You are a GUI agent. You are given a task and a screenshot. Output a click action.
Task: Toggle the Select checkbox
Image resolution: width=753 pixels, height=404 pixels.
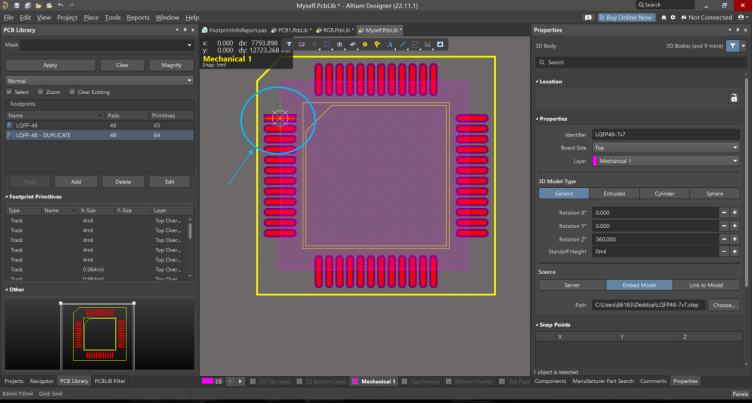pos(10,92)
